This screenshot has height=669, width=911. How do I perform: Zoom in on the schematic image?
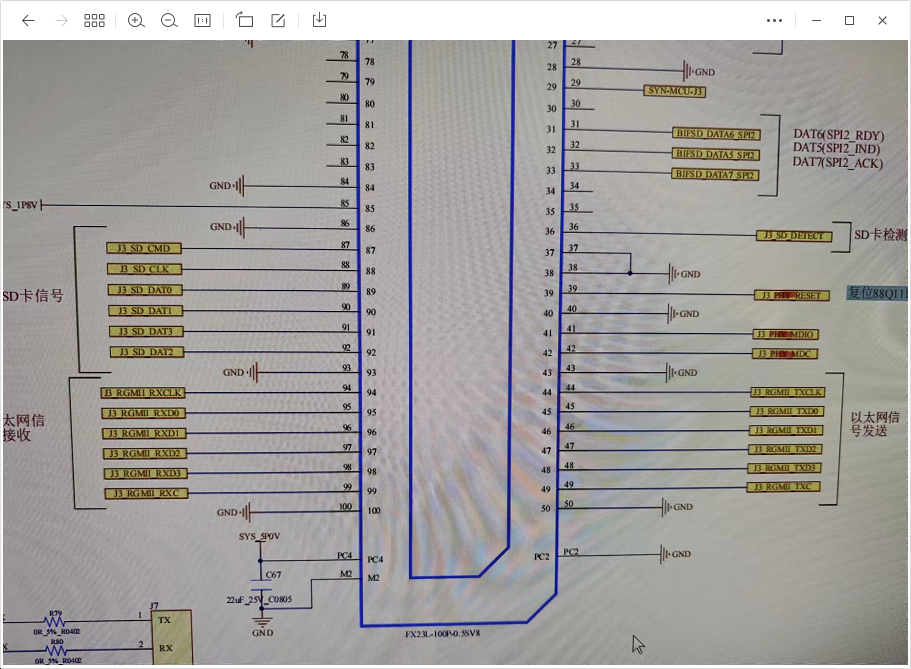(136, 20)
